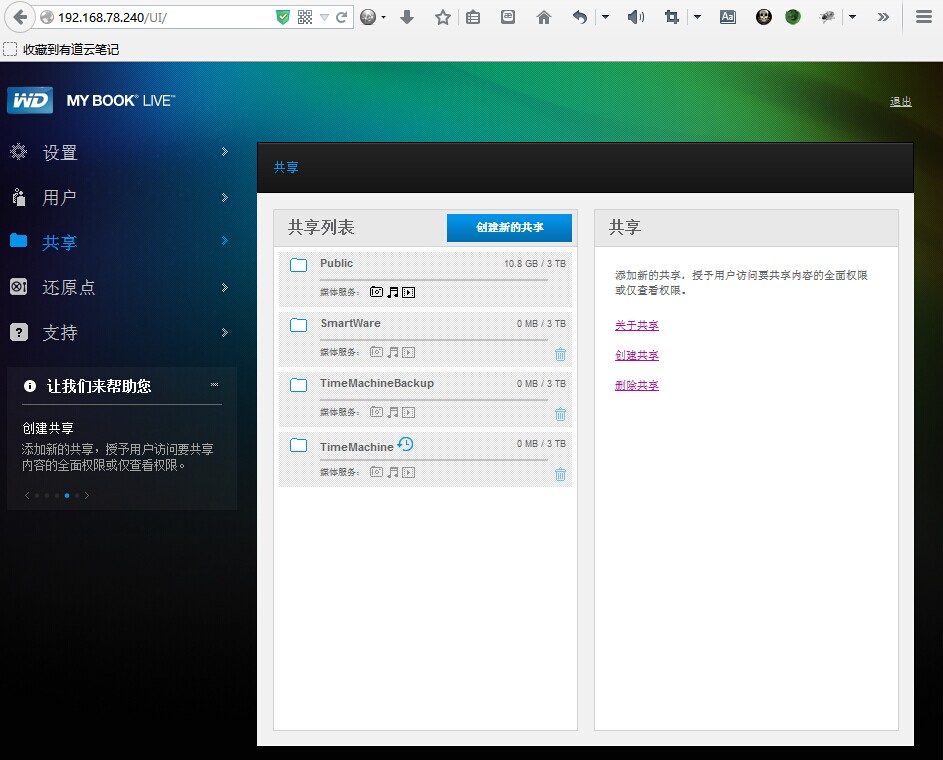This screenshot has width=943, height=760.
Task: Toggle video media serving for Public
Action: click(x=408, y=292)
